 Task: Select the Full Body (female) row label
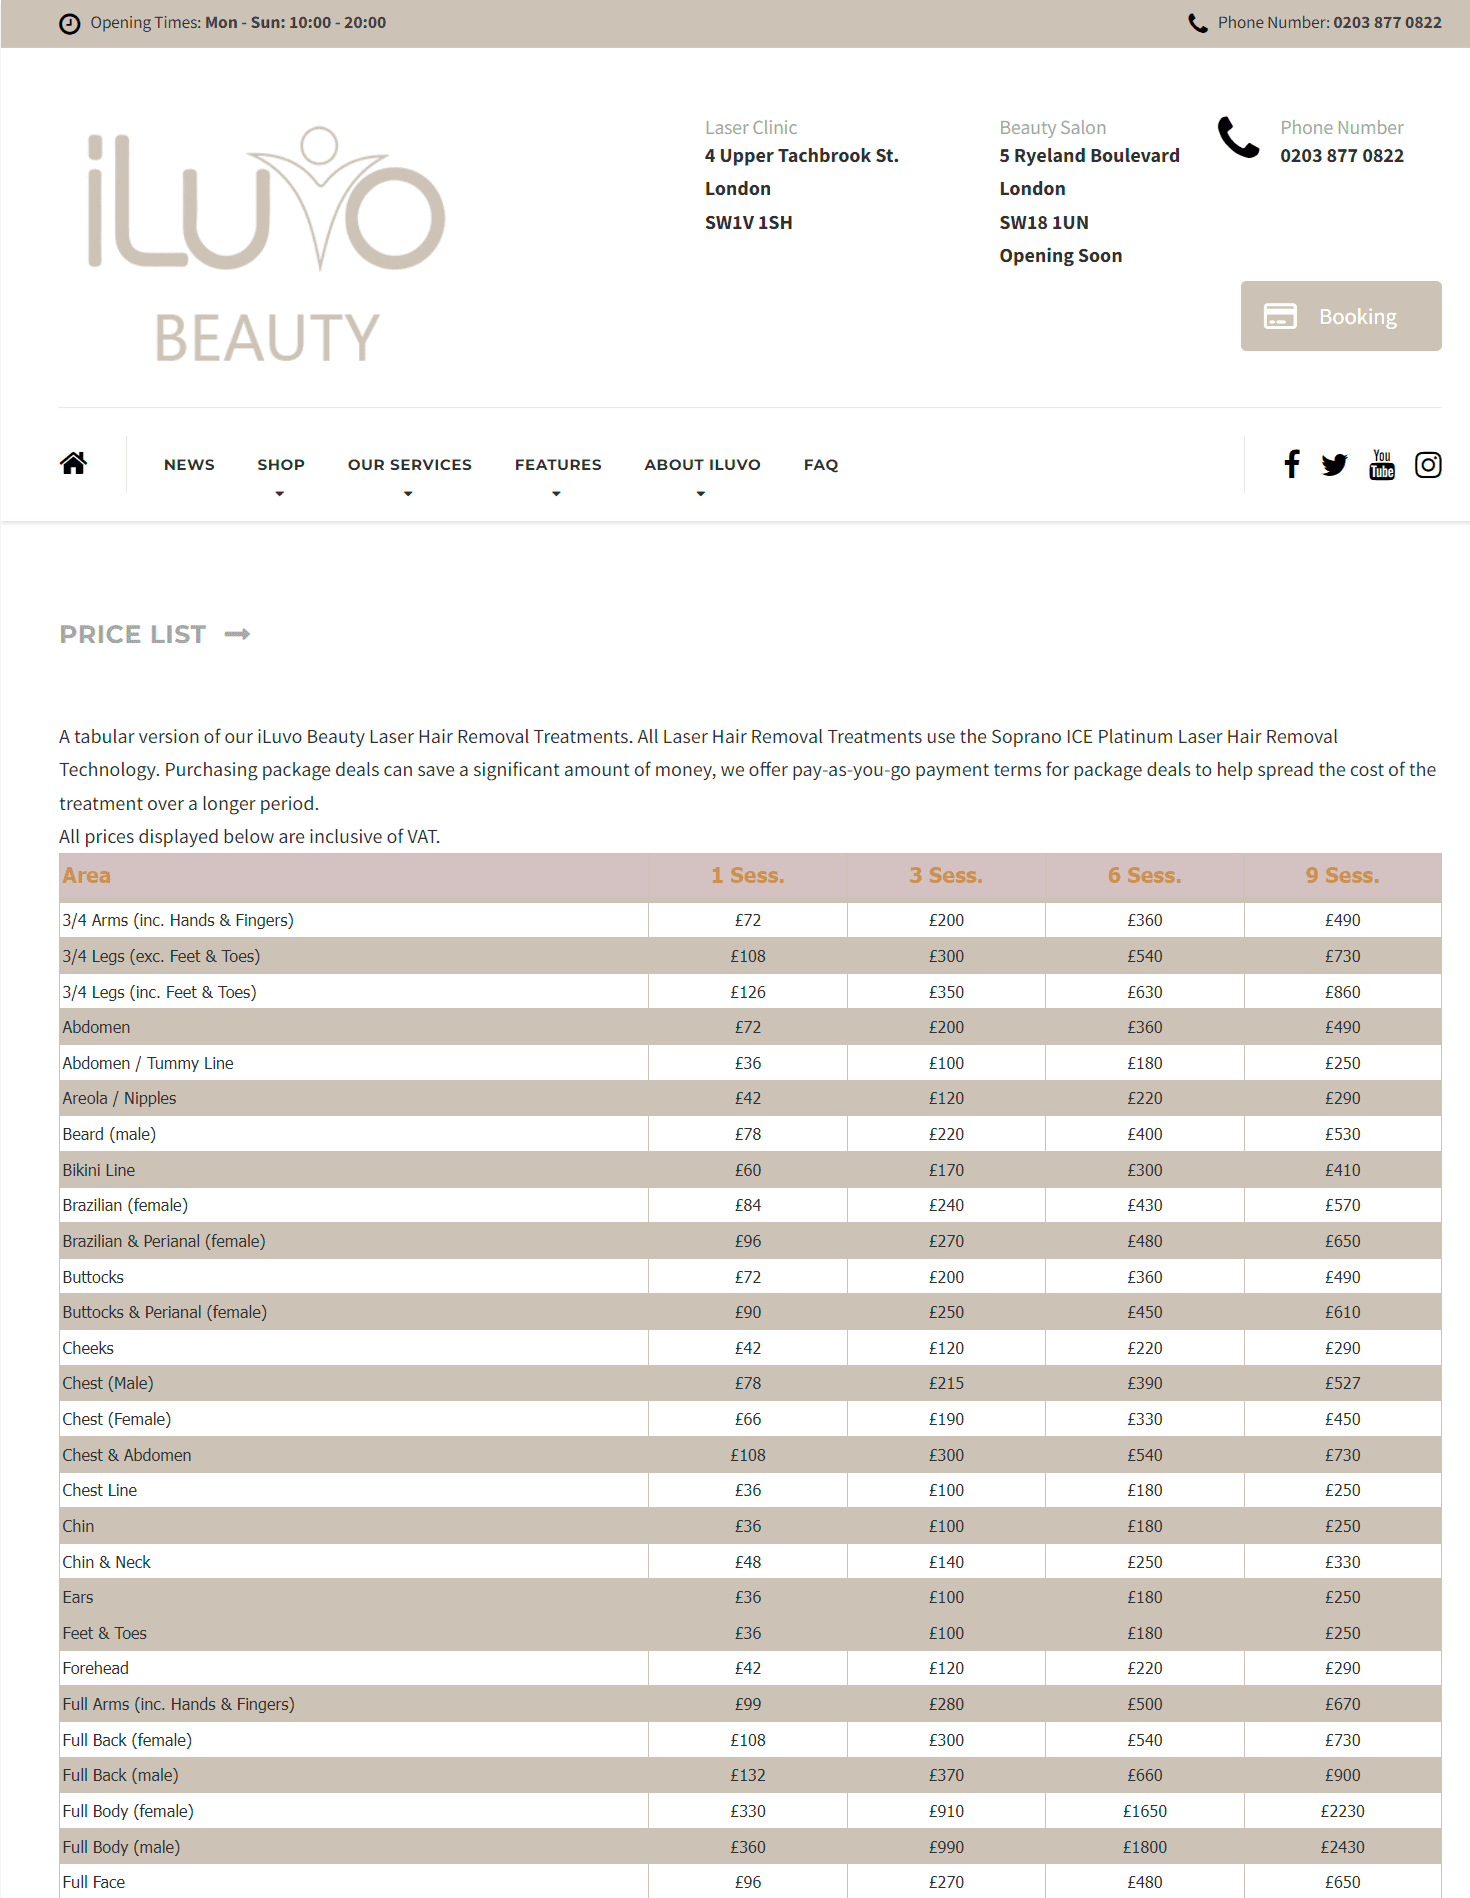[128, 1811]
